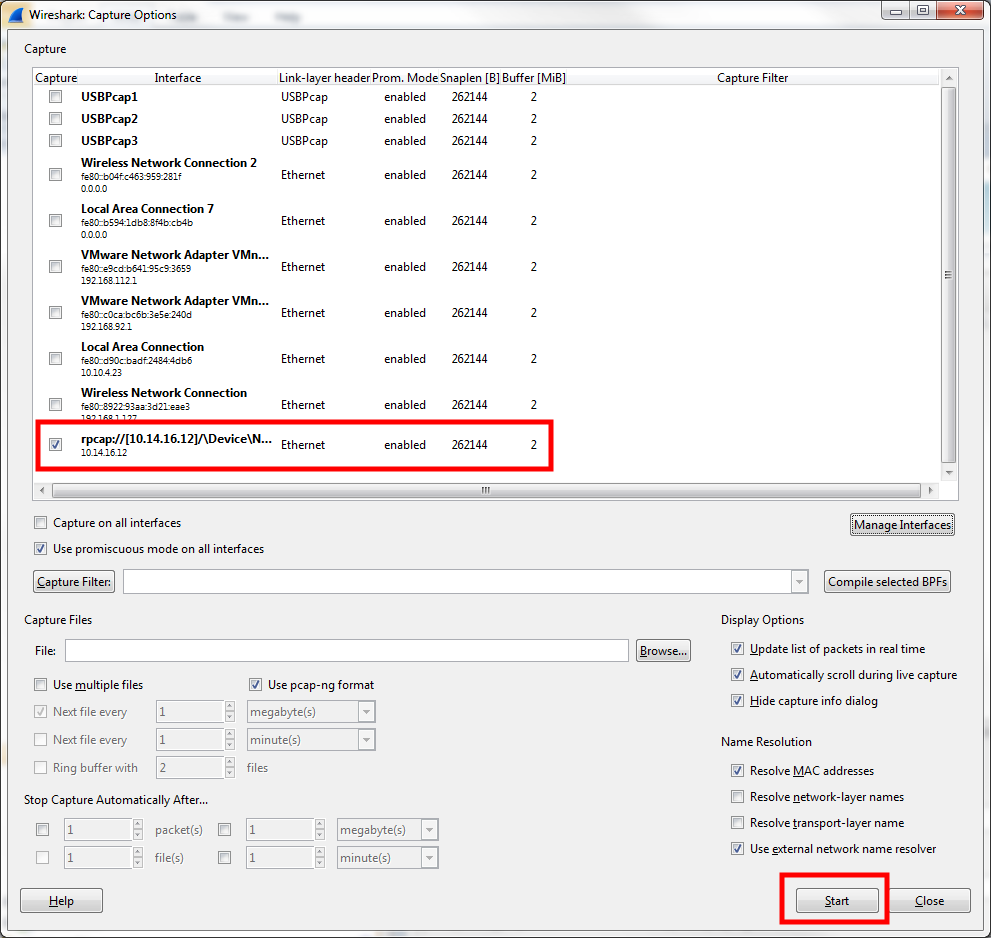
Task: Click the Start capture button
Action: [x=837, y=901]
